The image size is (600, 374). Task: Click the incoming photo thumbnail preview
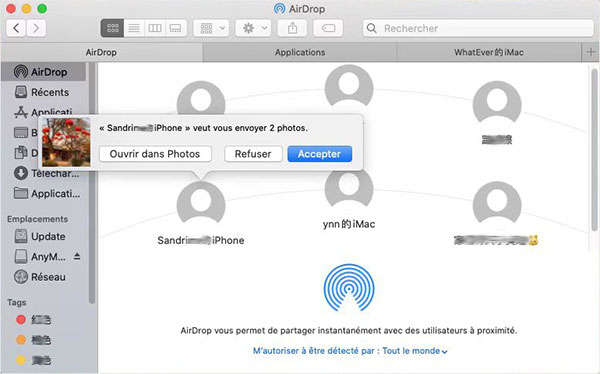point(66,142)
